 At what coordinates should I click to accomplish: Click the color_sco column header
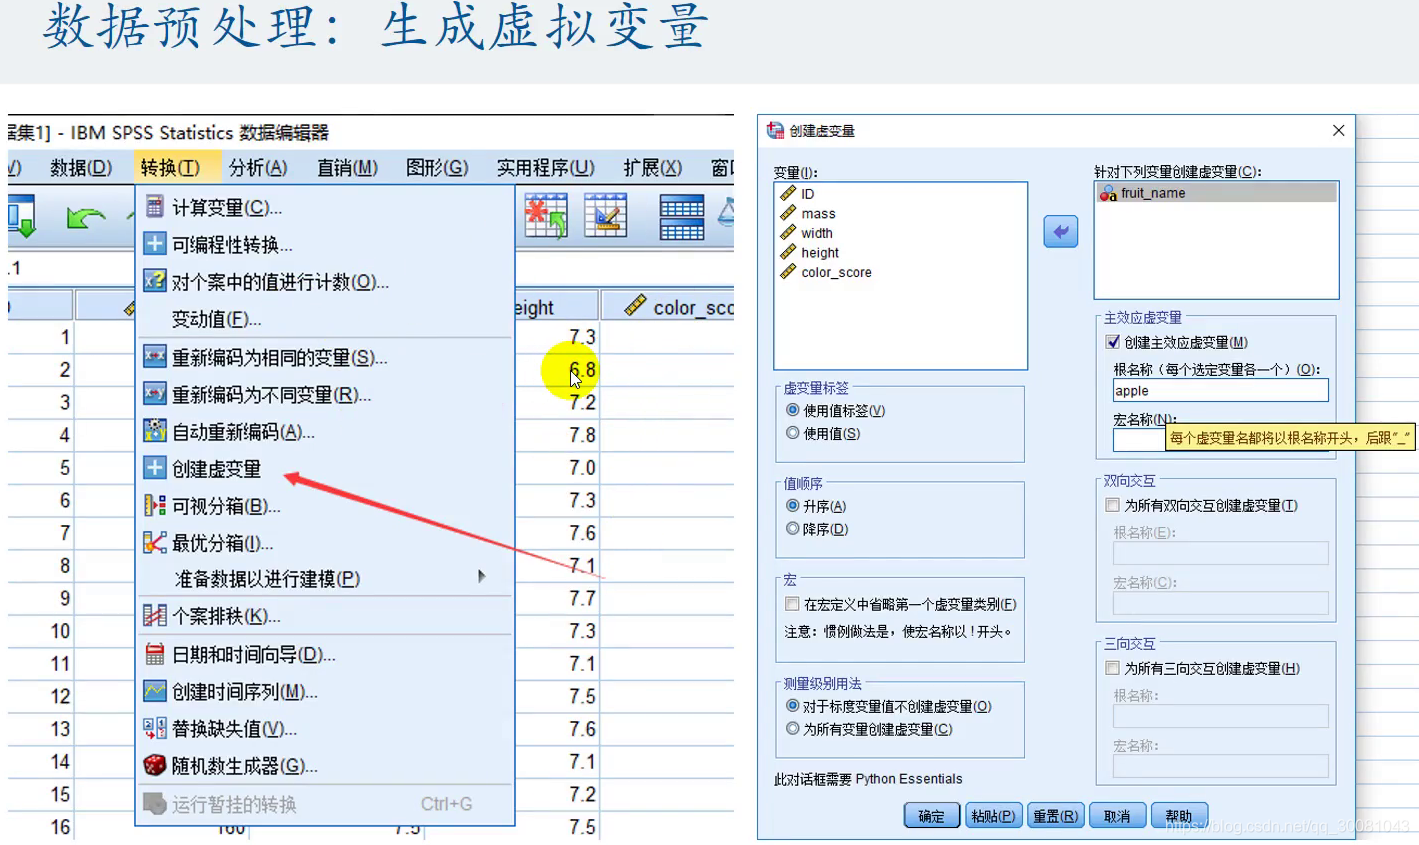(668, 306)
